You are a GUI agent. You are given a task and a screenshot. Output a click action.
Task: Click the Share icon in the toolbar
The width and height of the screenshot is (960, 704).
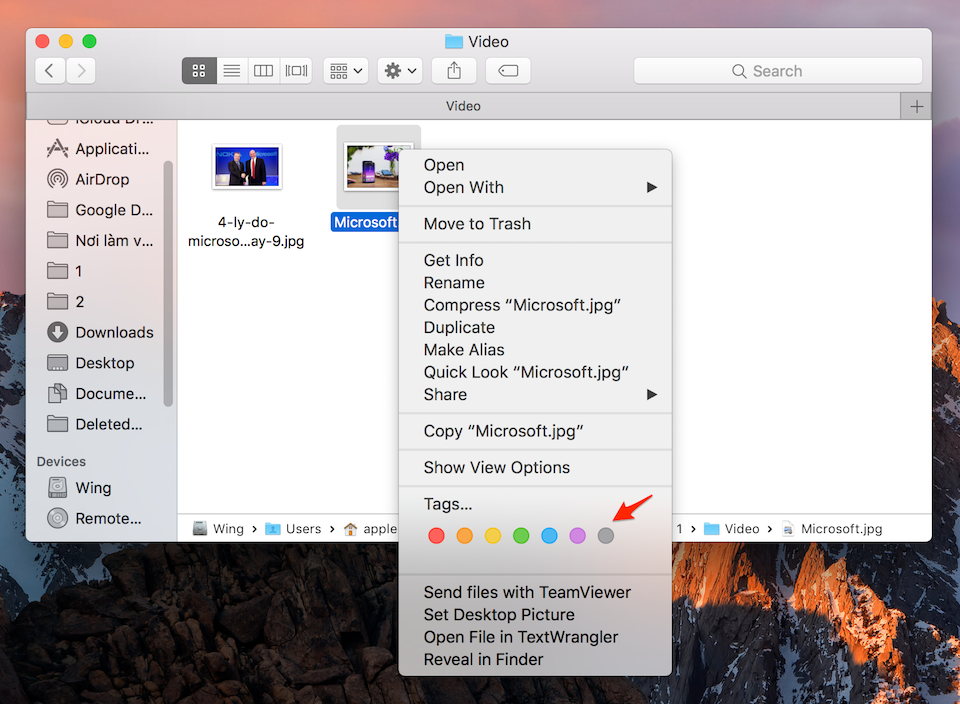(x=453, y=70)
